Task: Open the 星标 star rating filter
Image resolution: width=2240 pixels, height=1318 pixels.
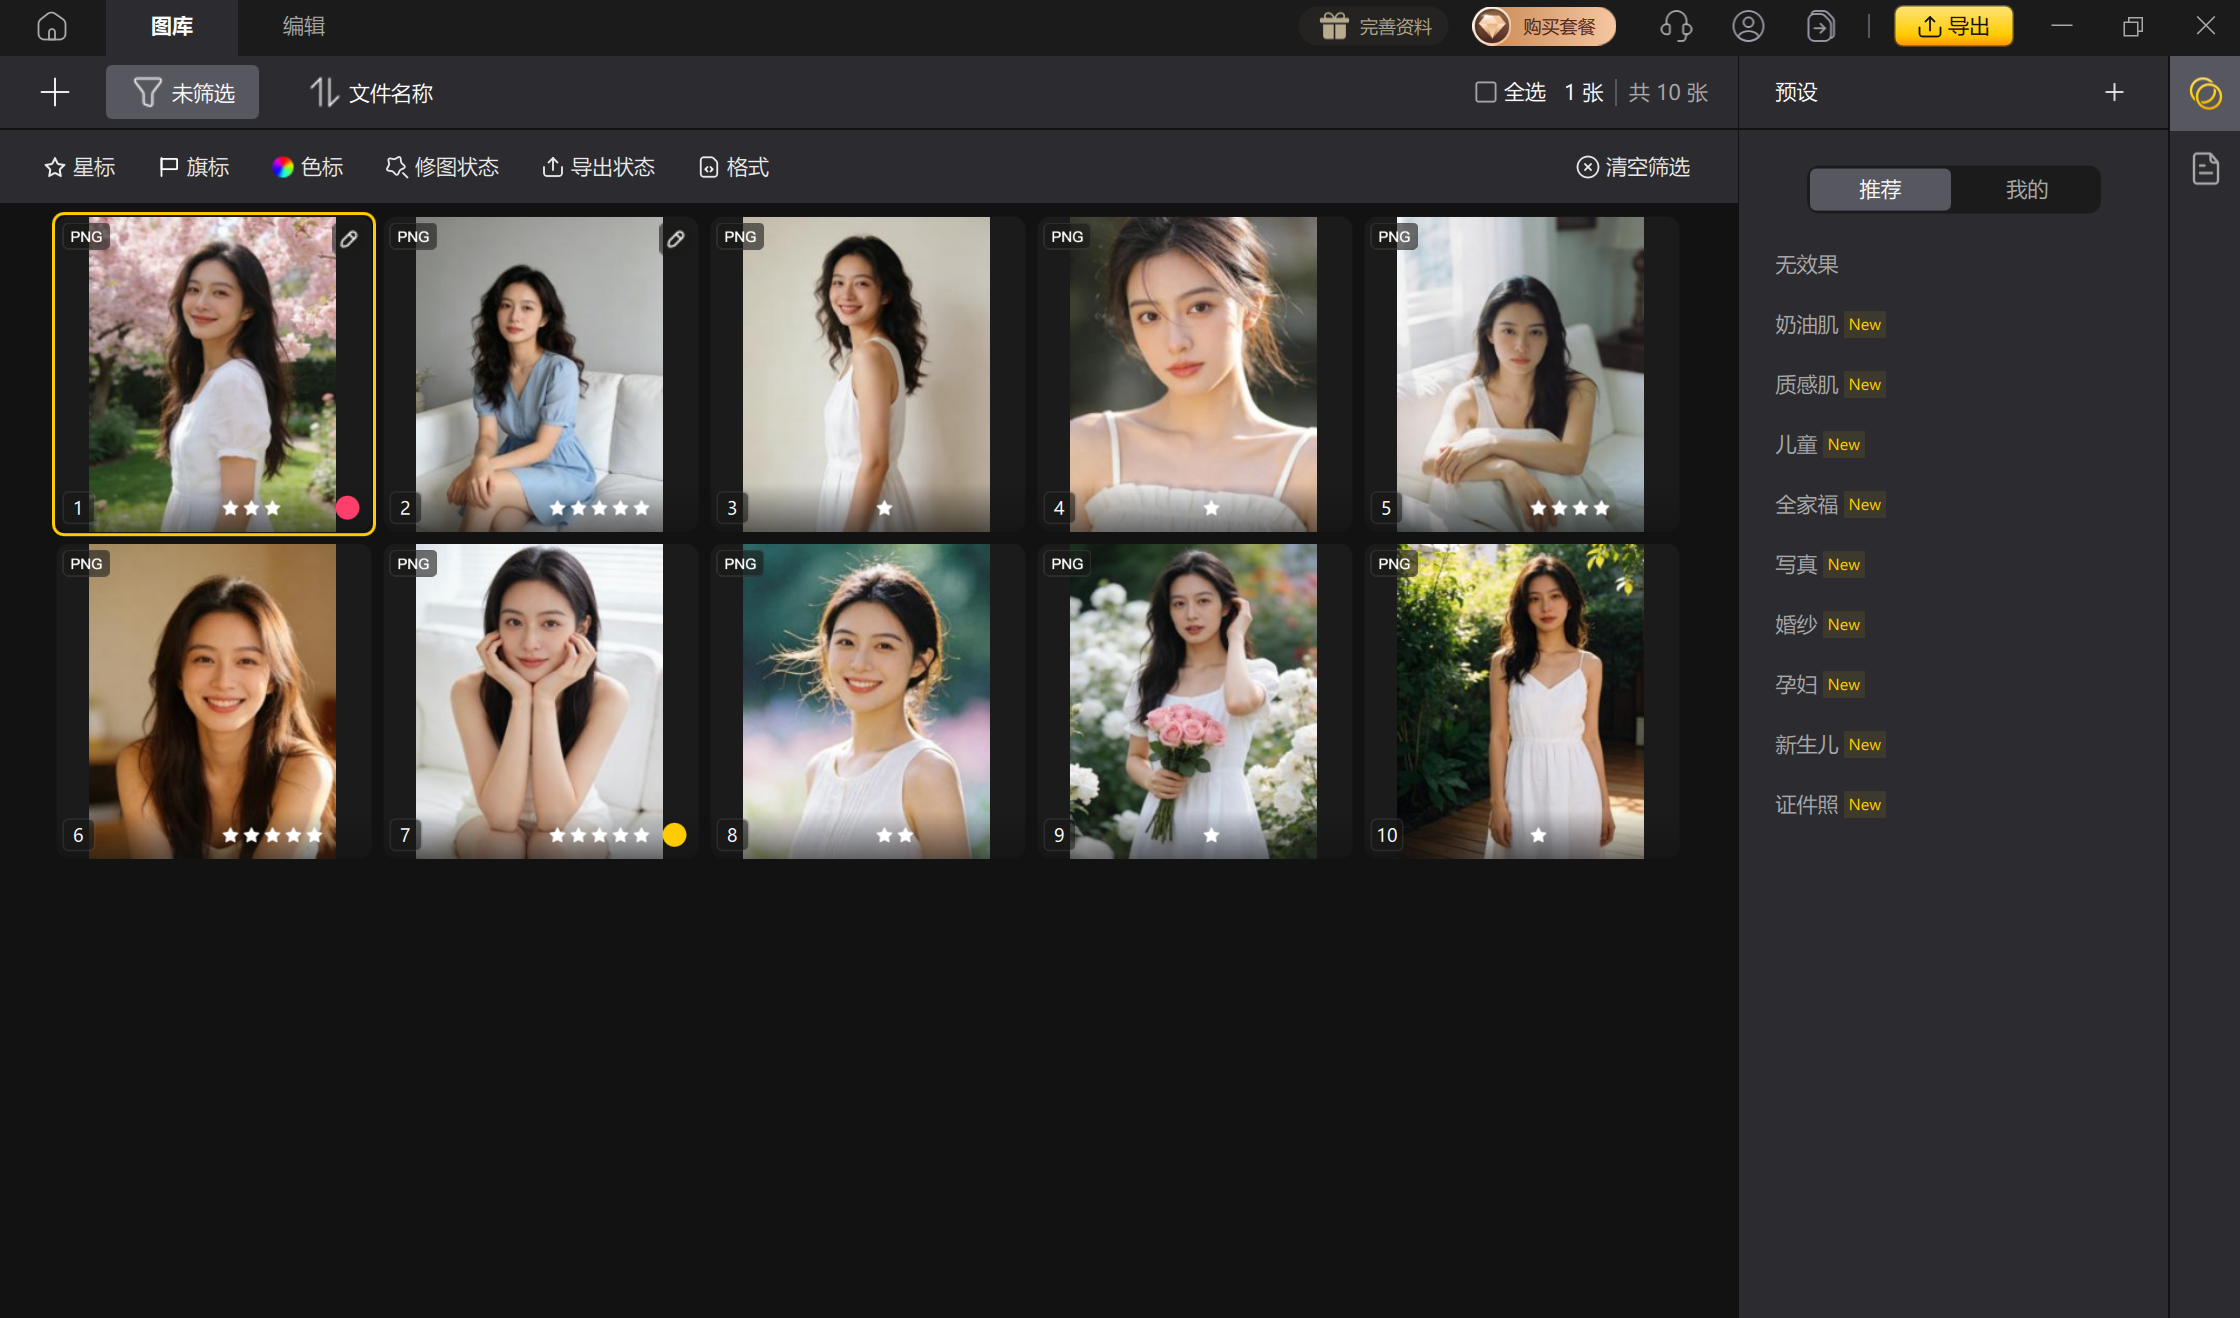Action: pos(80,167)
